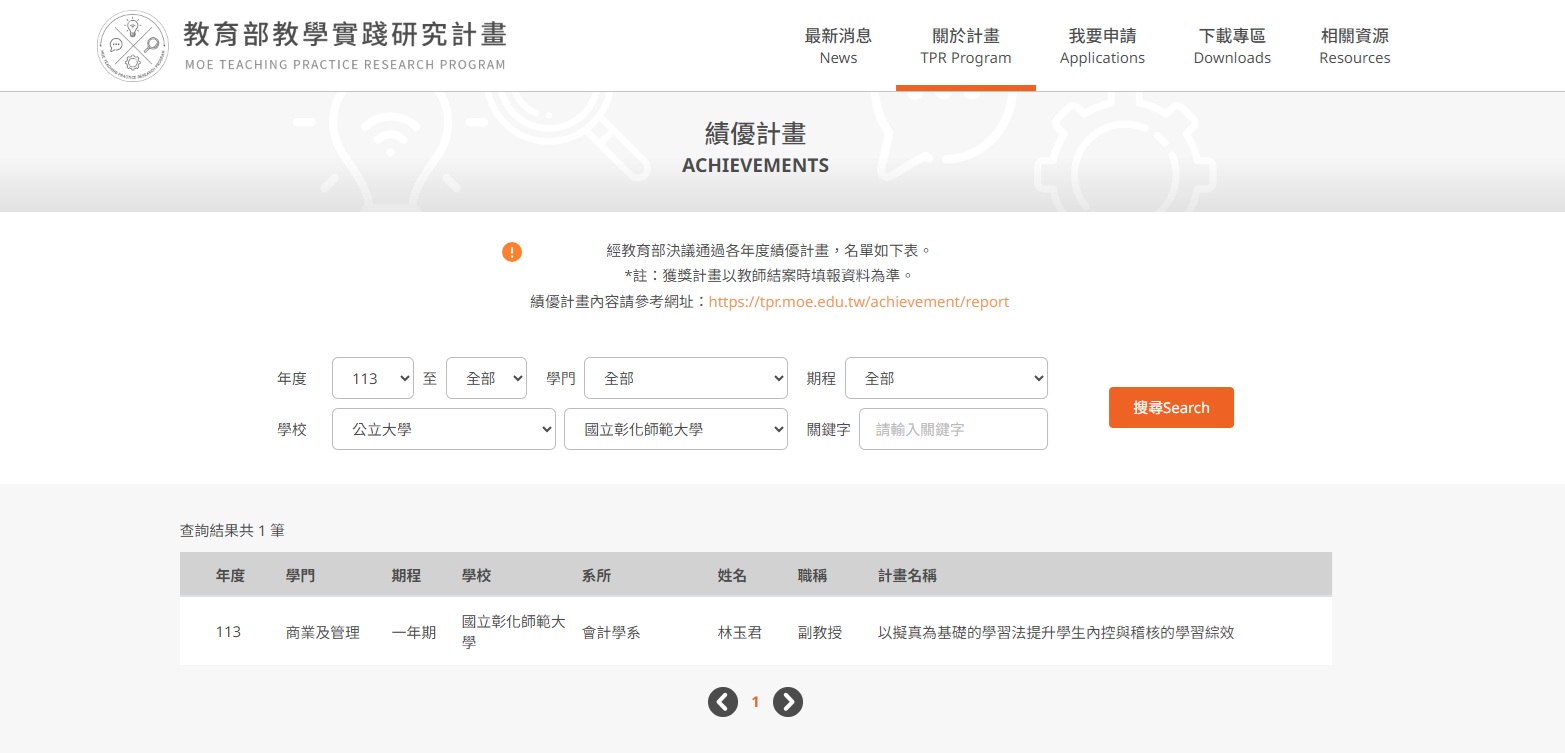
Task: Open the 我要申請 Applications menu
Action: pyautogui.click(x=1102, y=46)
